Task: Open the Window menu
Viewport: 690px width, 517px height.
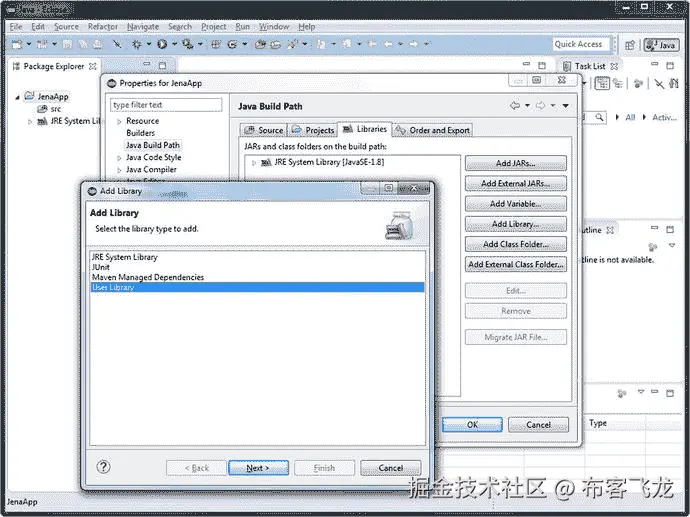Action: point(274,26)
